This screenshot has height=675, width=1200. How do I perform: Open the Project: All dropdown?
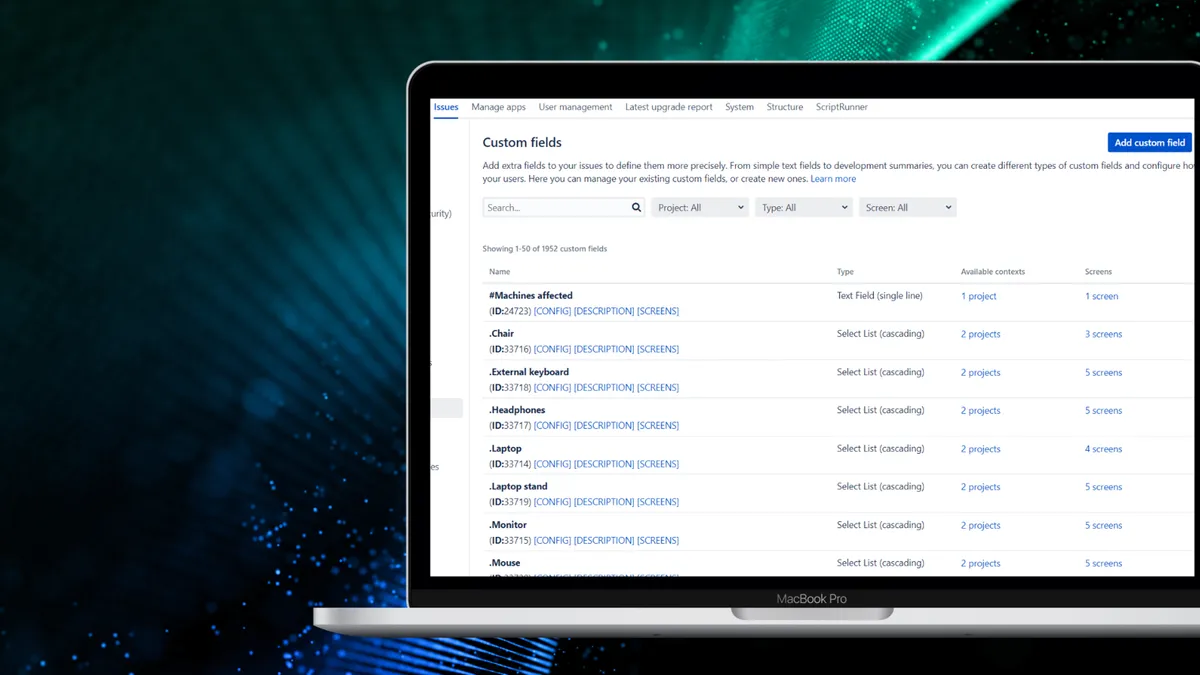(700, 208)
